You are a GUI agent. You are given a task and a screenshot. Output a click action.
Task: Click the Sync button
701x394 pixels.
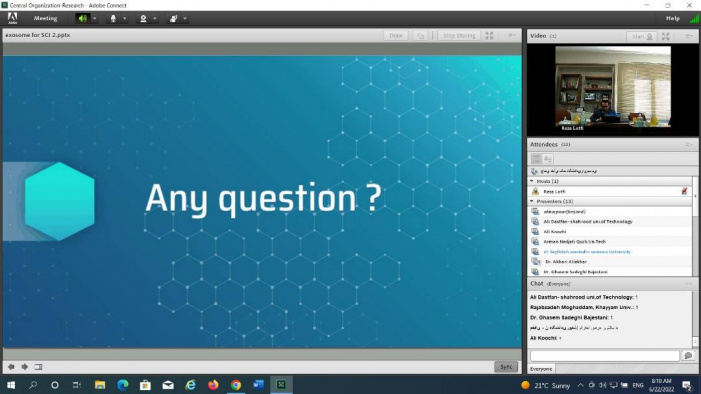[x=506, y=367]
